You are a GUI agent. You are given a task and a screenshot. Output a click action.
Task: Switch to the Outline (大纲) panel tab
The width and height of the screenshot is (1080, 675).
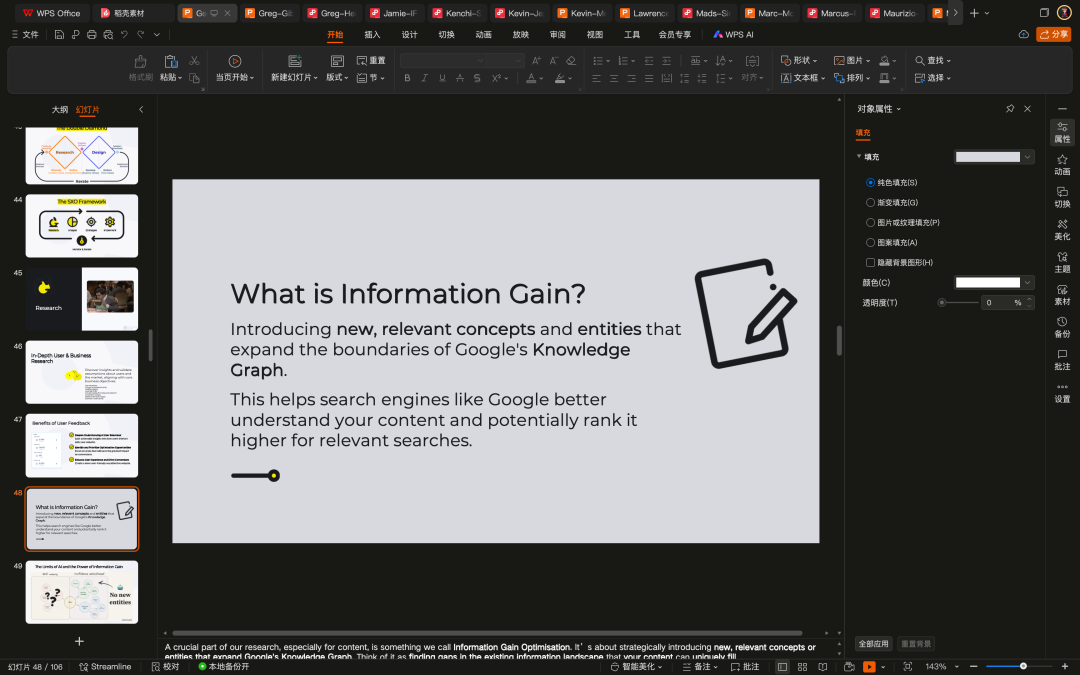tap(60, 110)
